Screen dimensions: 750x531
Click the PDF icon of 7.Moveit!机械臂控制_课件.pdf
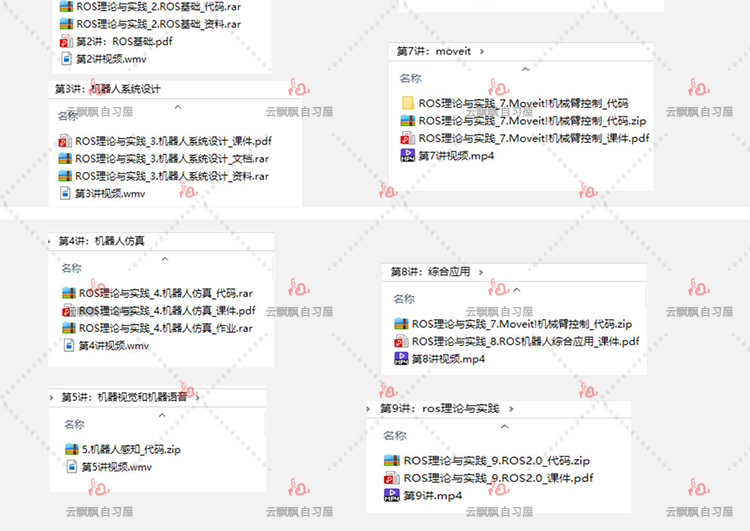(x=408, y=138)
